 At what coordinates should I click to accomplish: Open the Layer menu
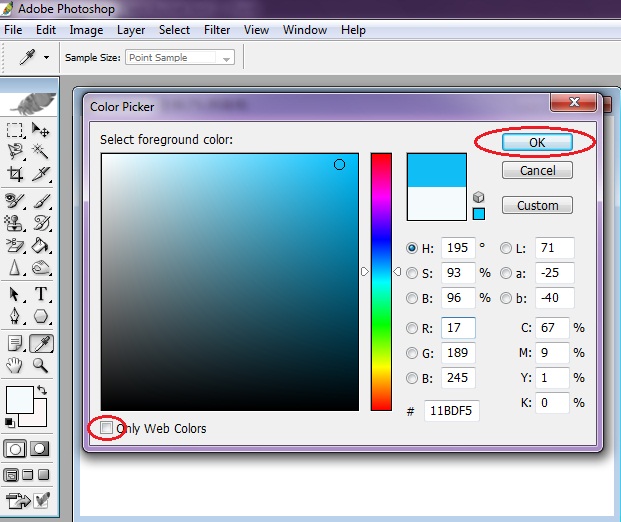131,30
